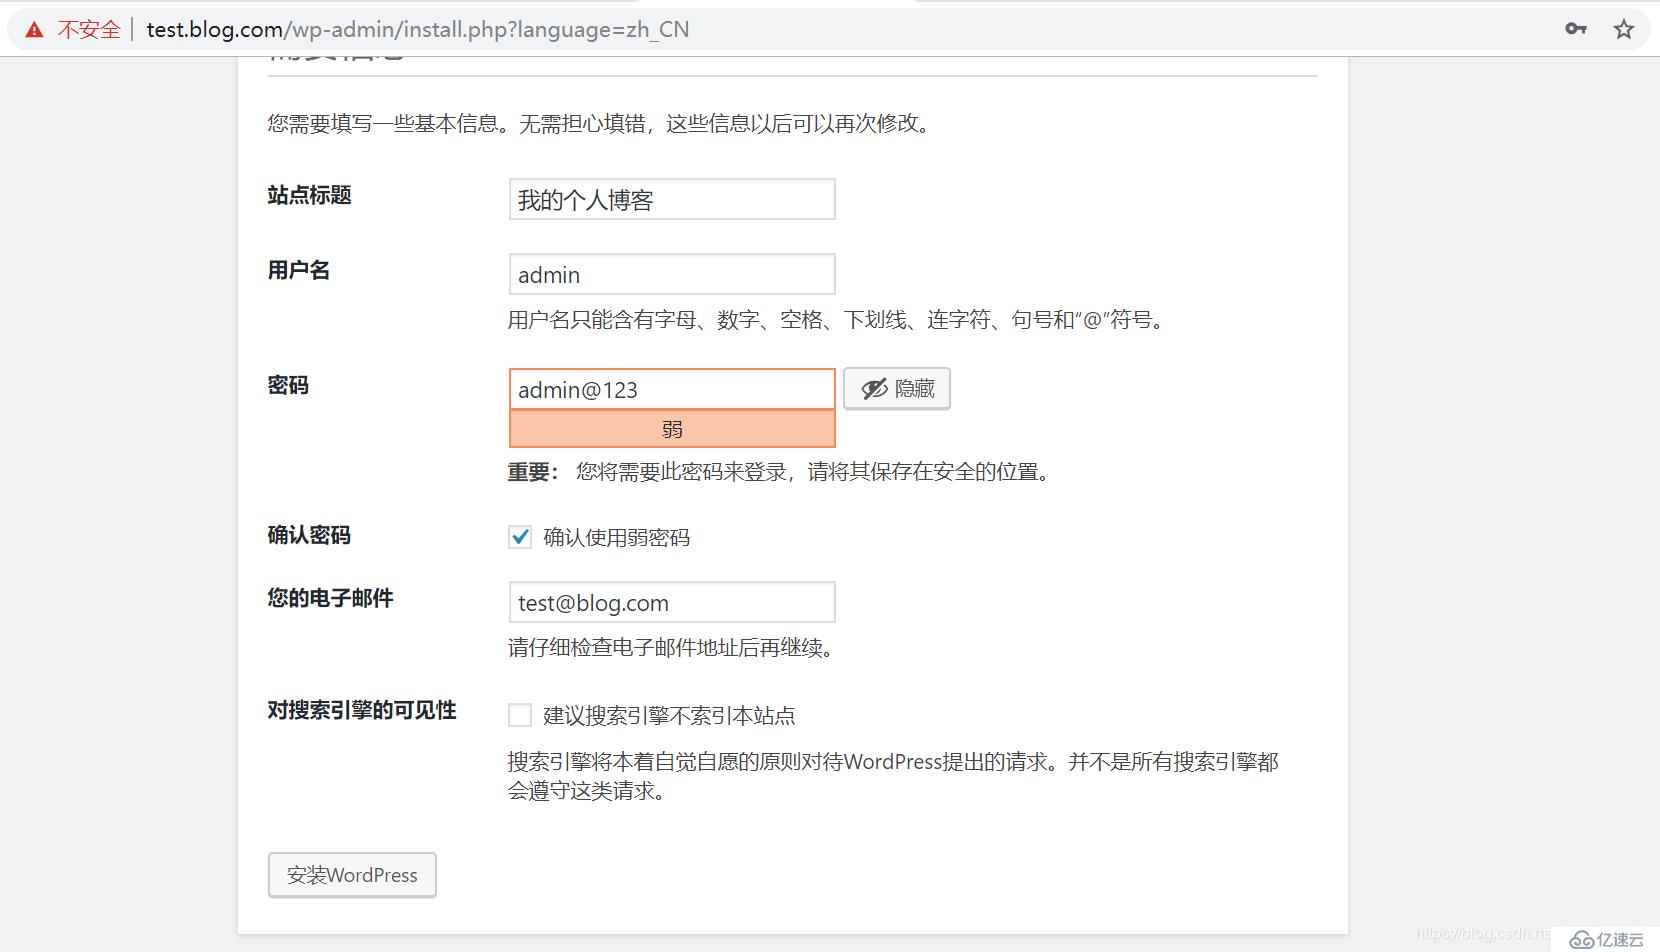Viewport: 1660px width, 952px height.
Task: Click the 确认使用弱密码 checkbox label text
Action: 617,538
